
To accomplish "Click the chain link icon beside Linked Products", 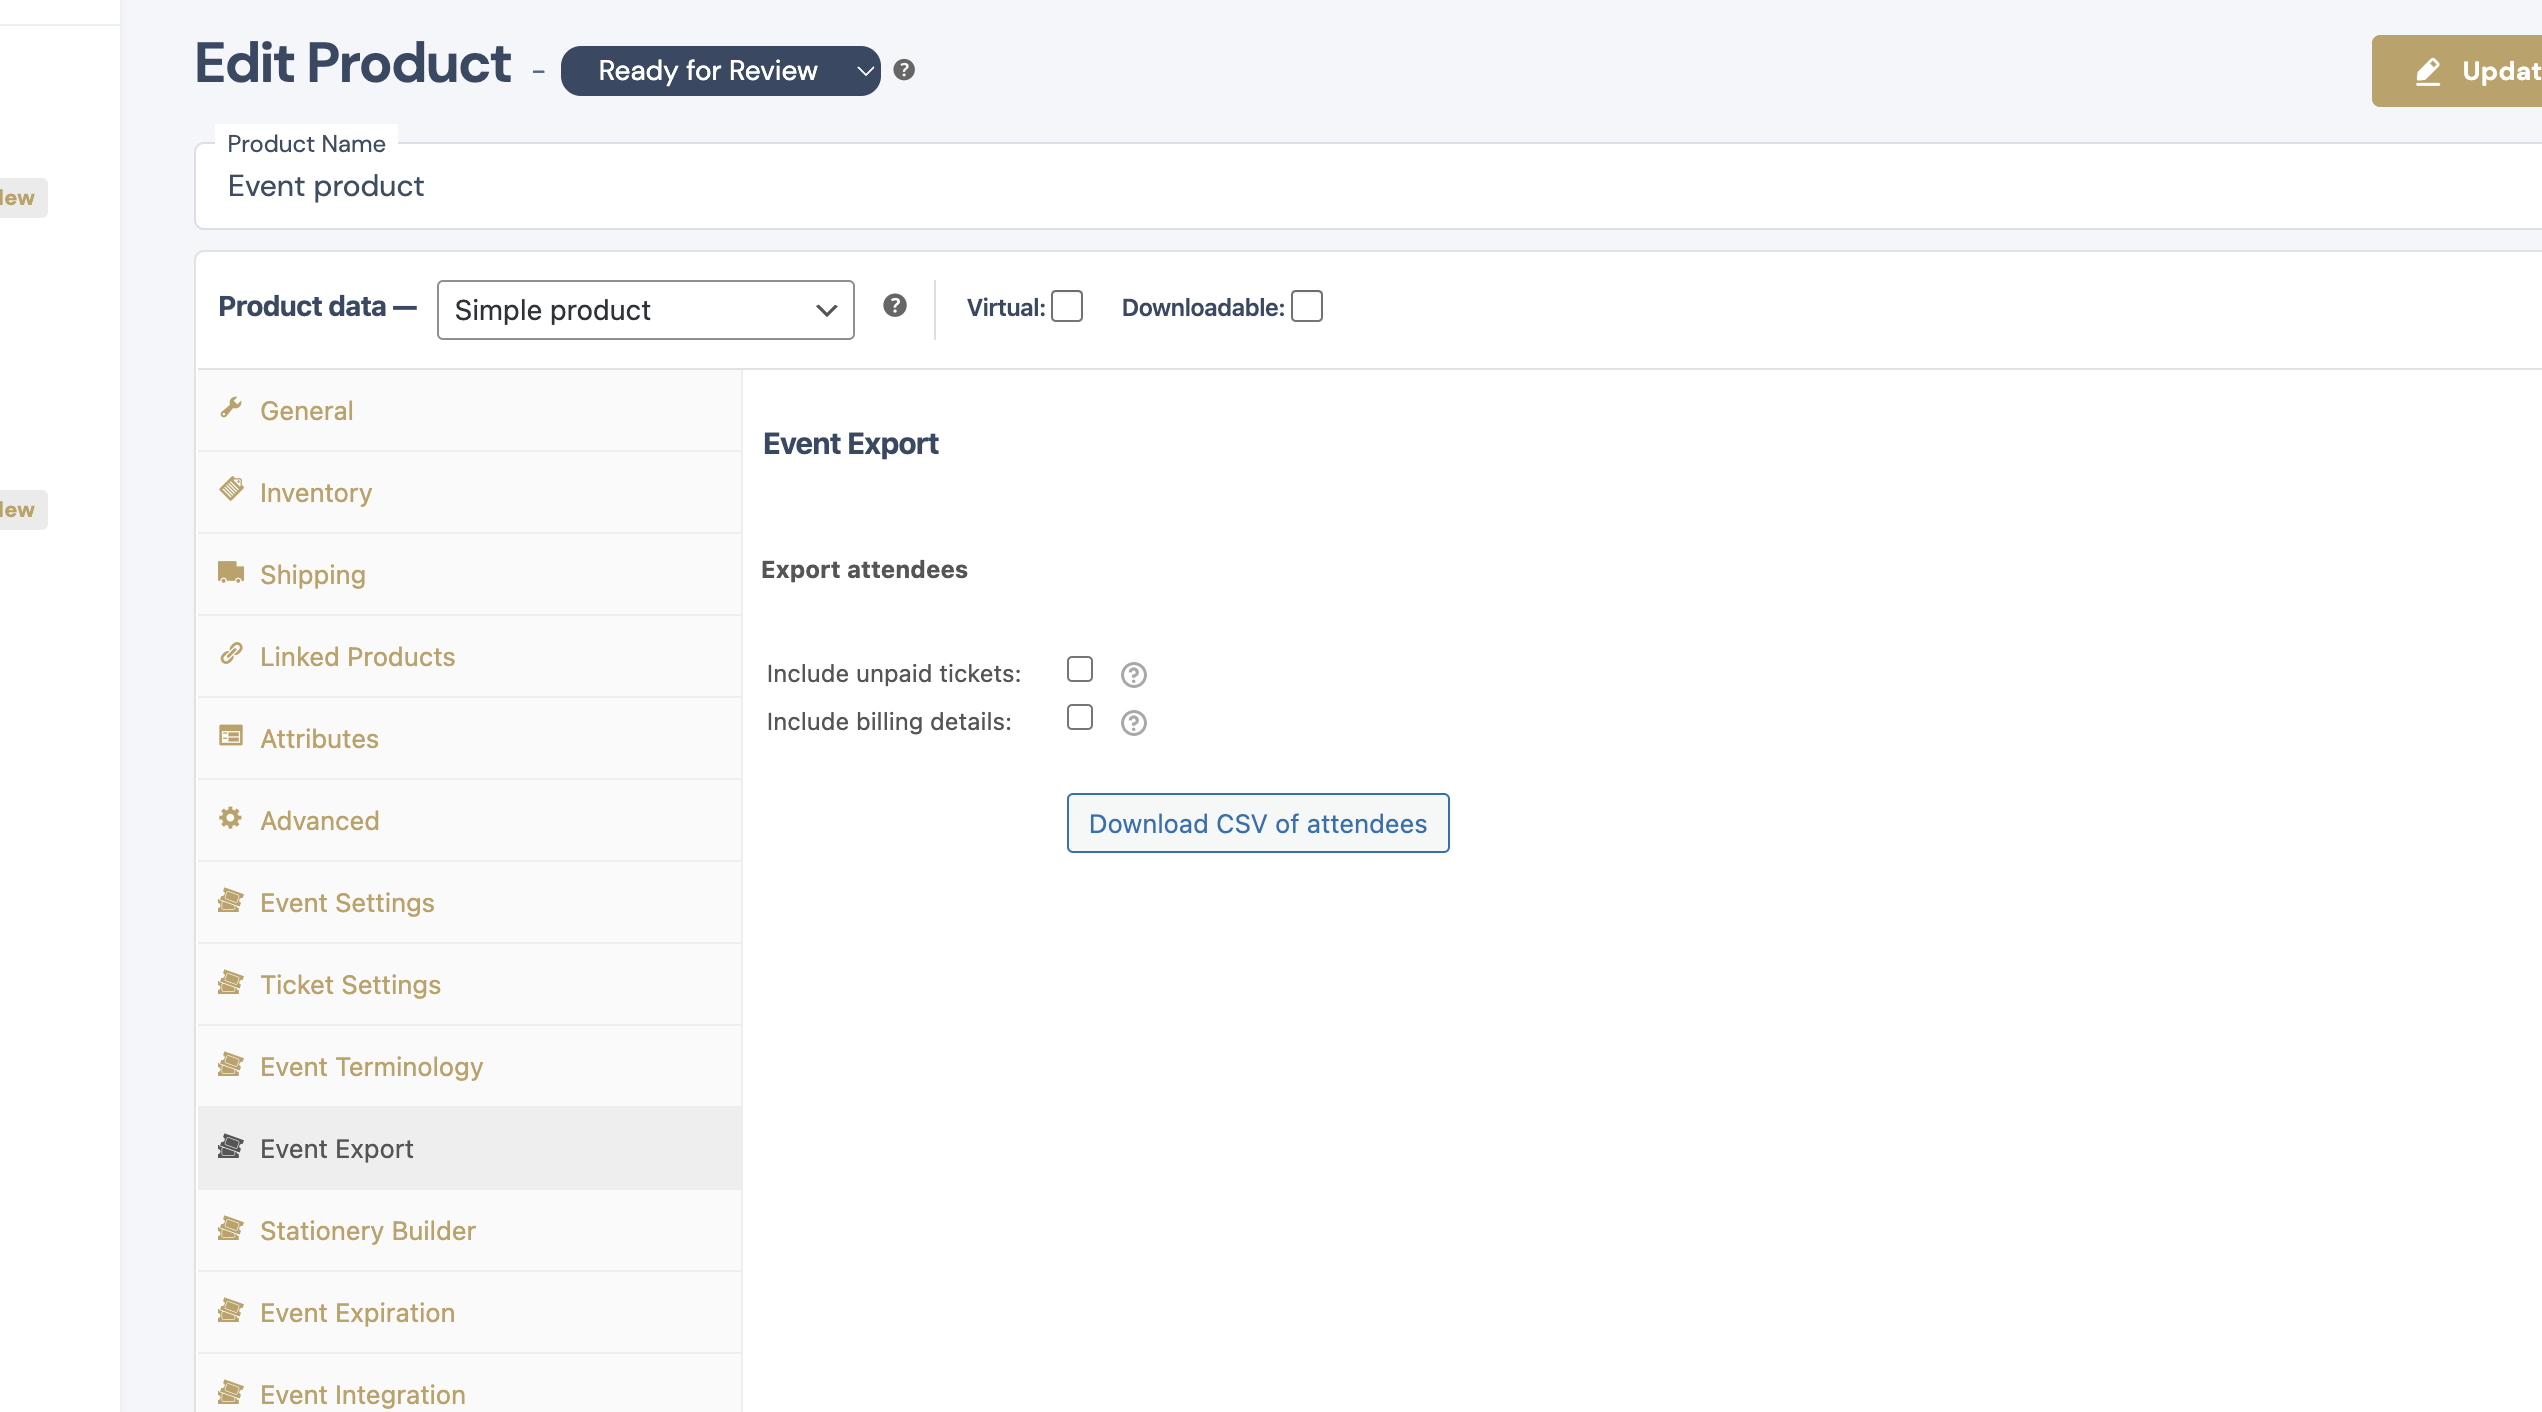I will 231,654.
